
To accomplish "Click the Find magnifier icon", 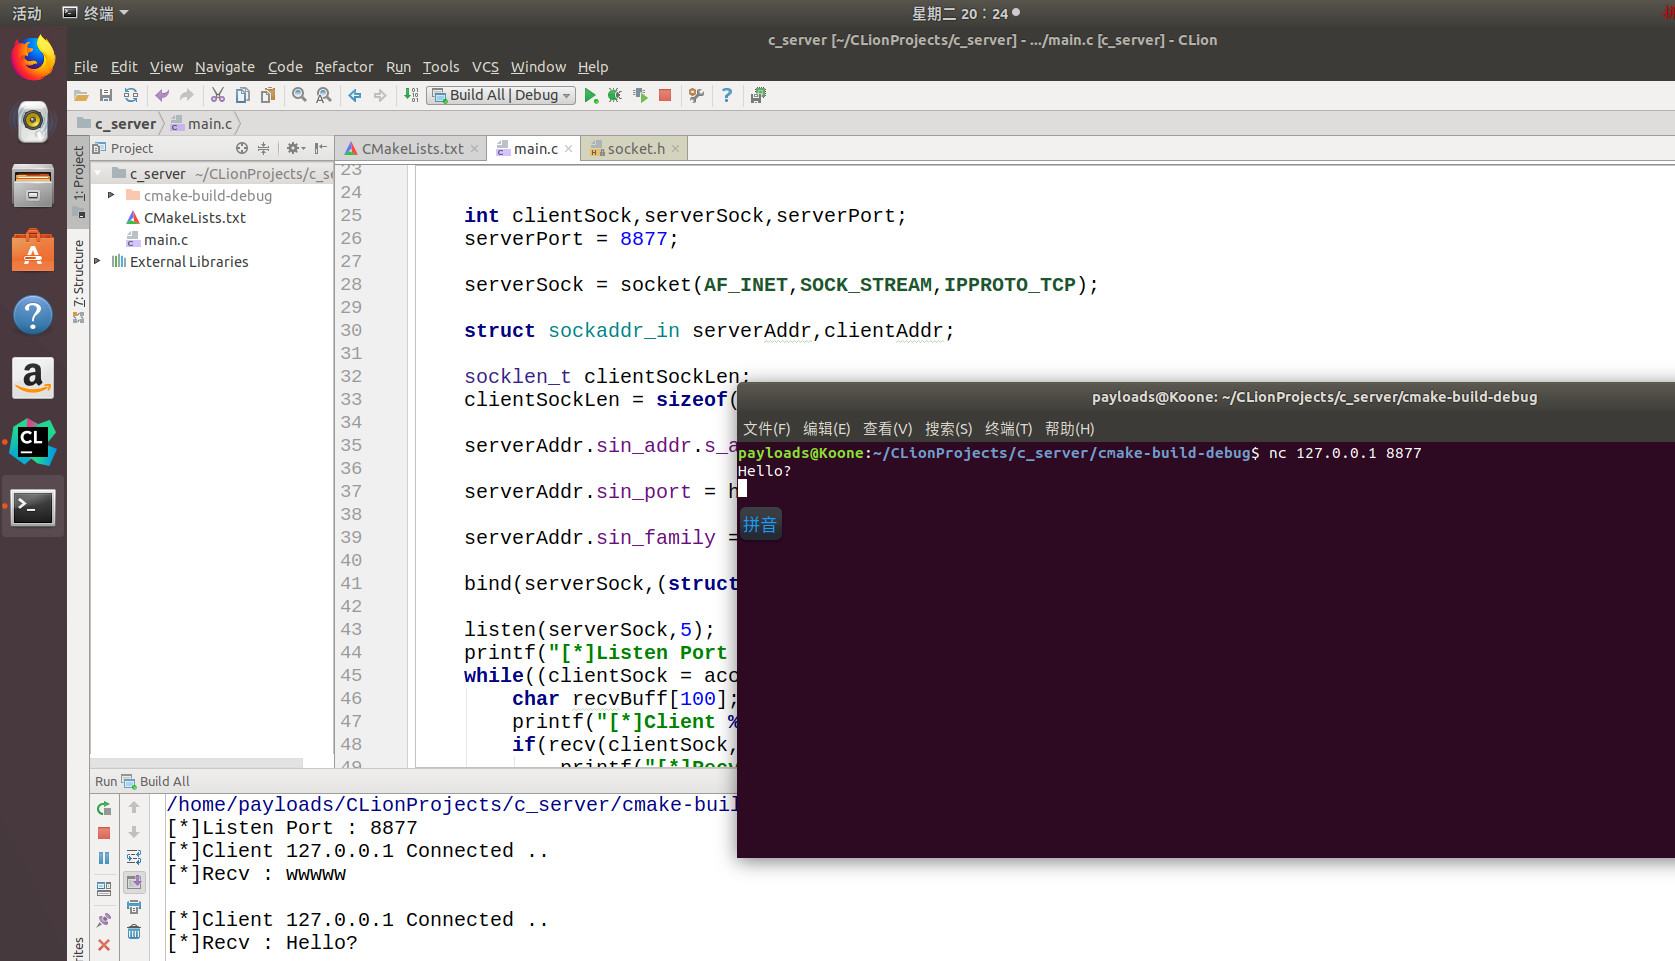I will coord(299,95).
